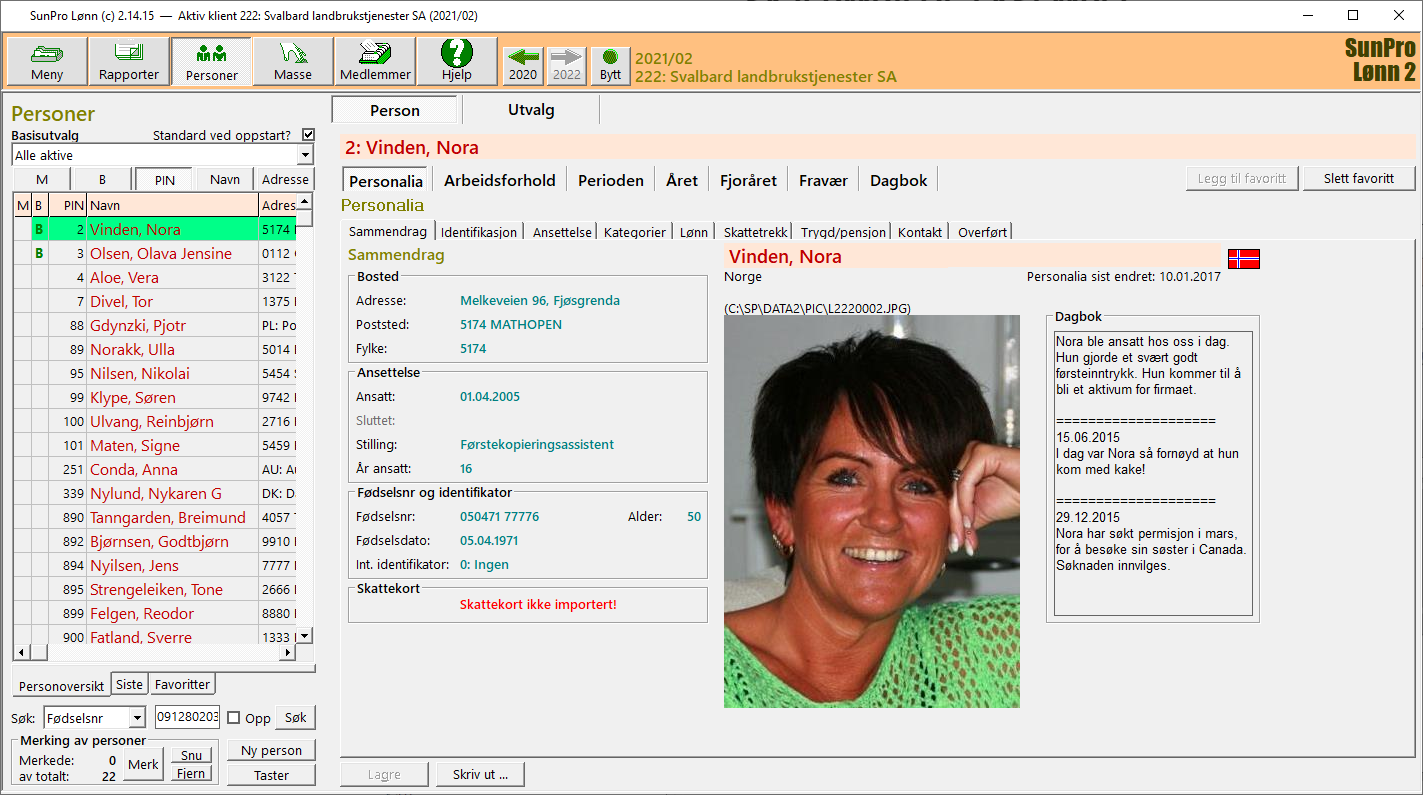Select Olsen, Olava Jensine in list
This screenshot has width=1423, height=795.
[155, 253]
